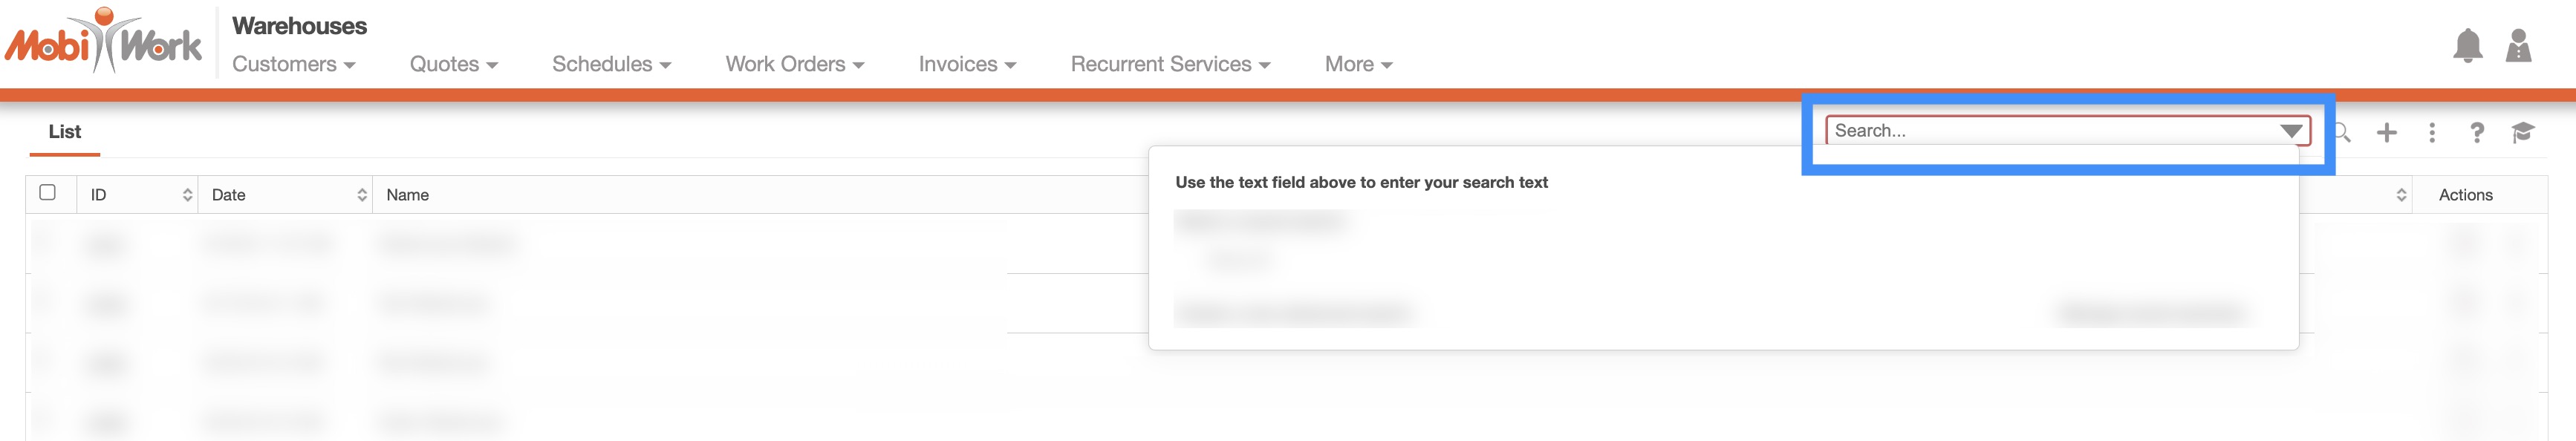
Task: Click the question mark help icon
Action: click(x=2477, y=132)
